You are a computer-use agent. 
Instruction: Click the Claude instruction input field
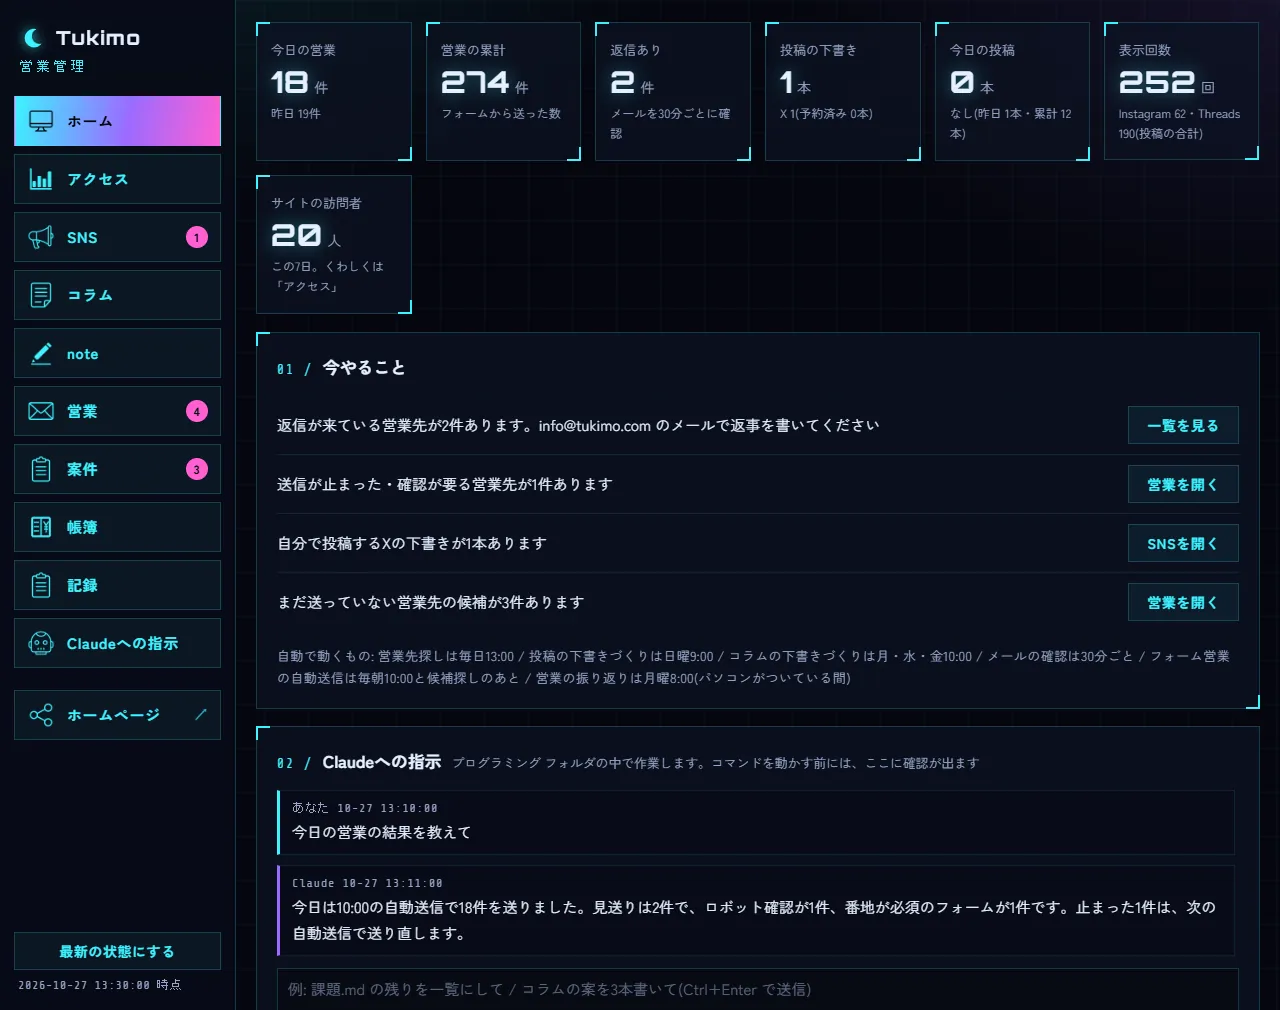tap(757, 989)
